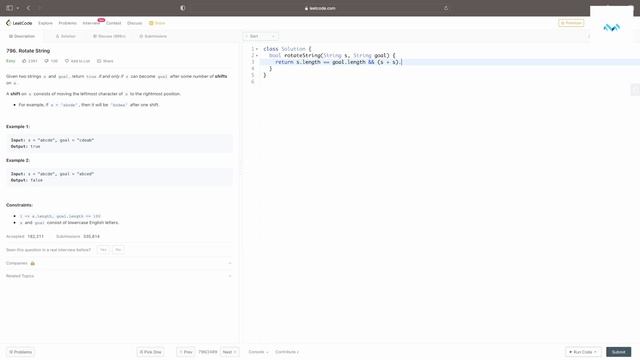The width and height of the screenshot is (640, 360).
Task: Click the Example 1 input code block
Action: (119, 143)
